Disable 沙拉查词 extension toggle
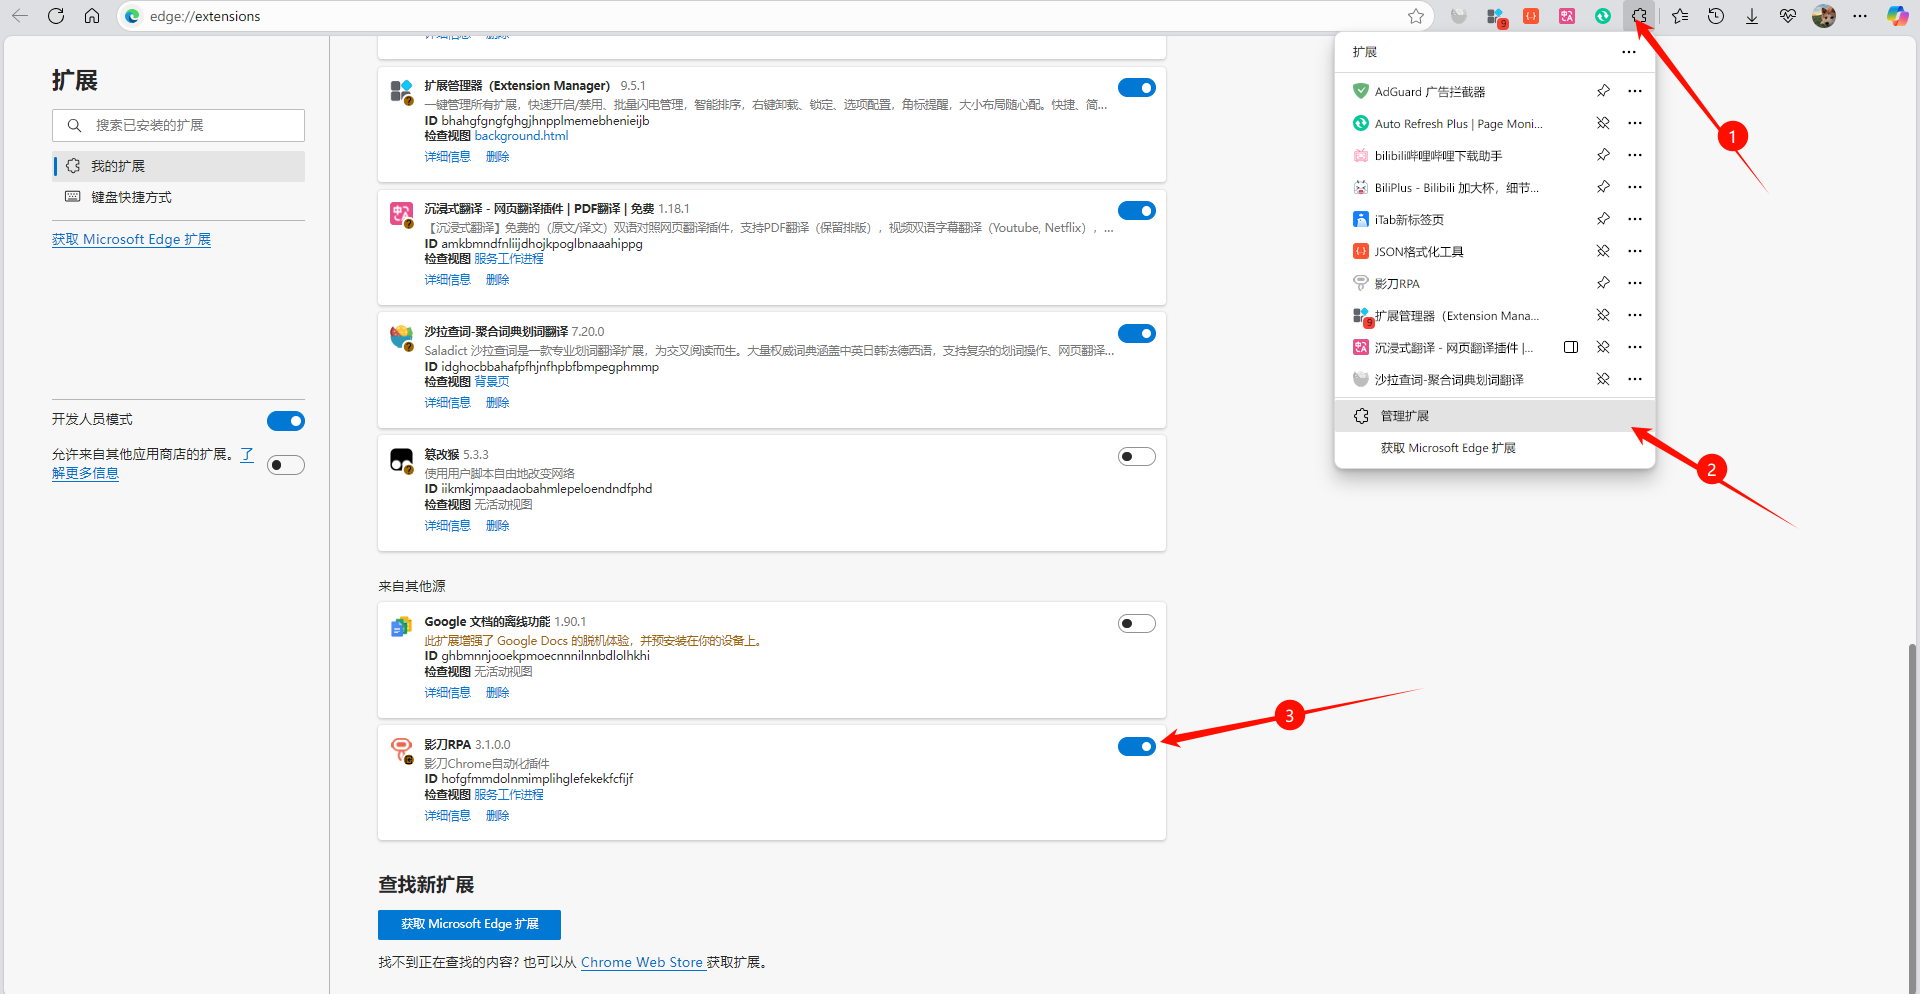Viewport: 1920px width, 994px height. [1137, 334]
